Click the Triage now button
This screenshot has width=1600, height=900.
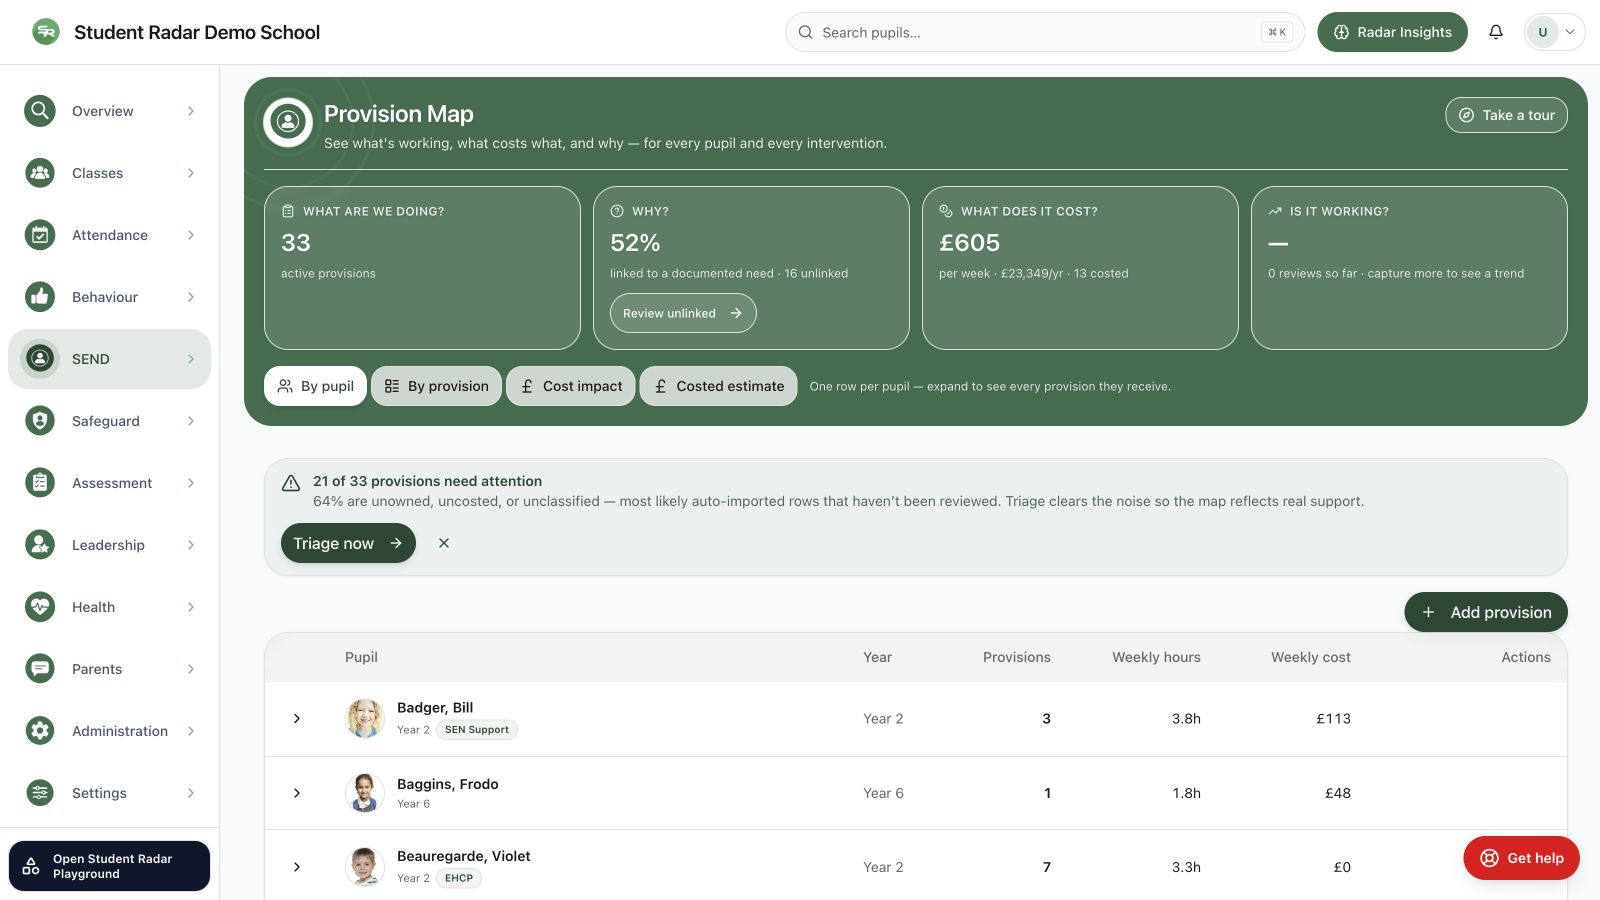point(348,543)
